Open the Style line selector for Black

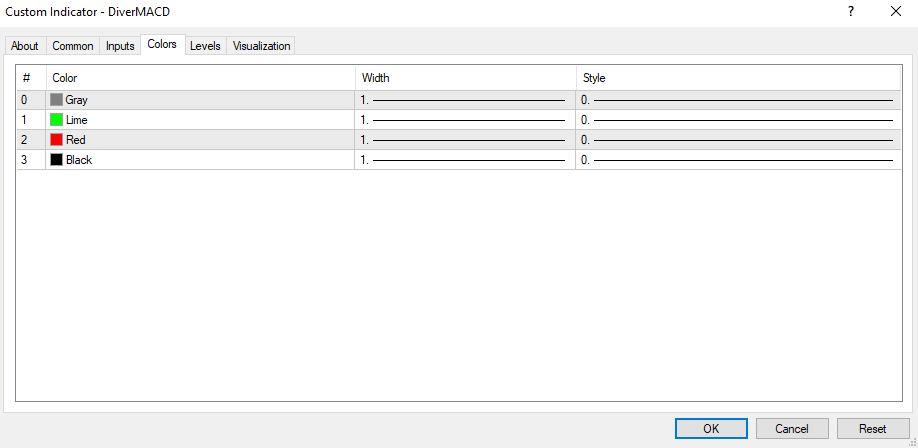pos(738,160)
